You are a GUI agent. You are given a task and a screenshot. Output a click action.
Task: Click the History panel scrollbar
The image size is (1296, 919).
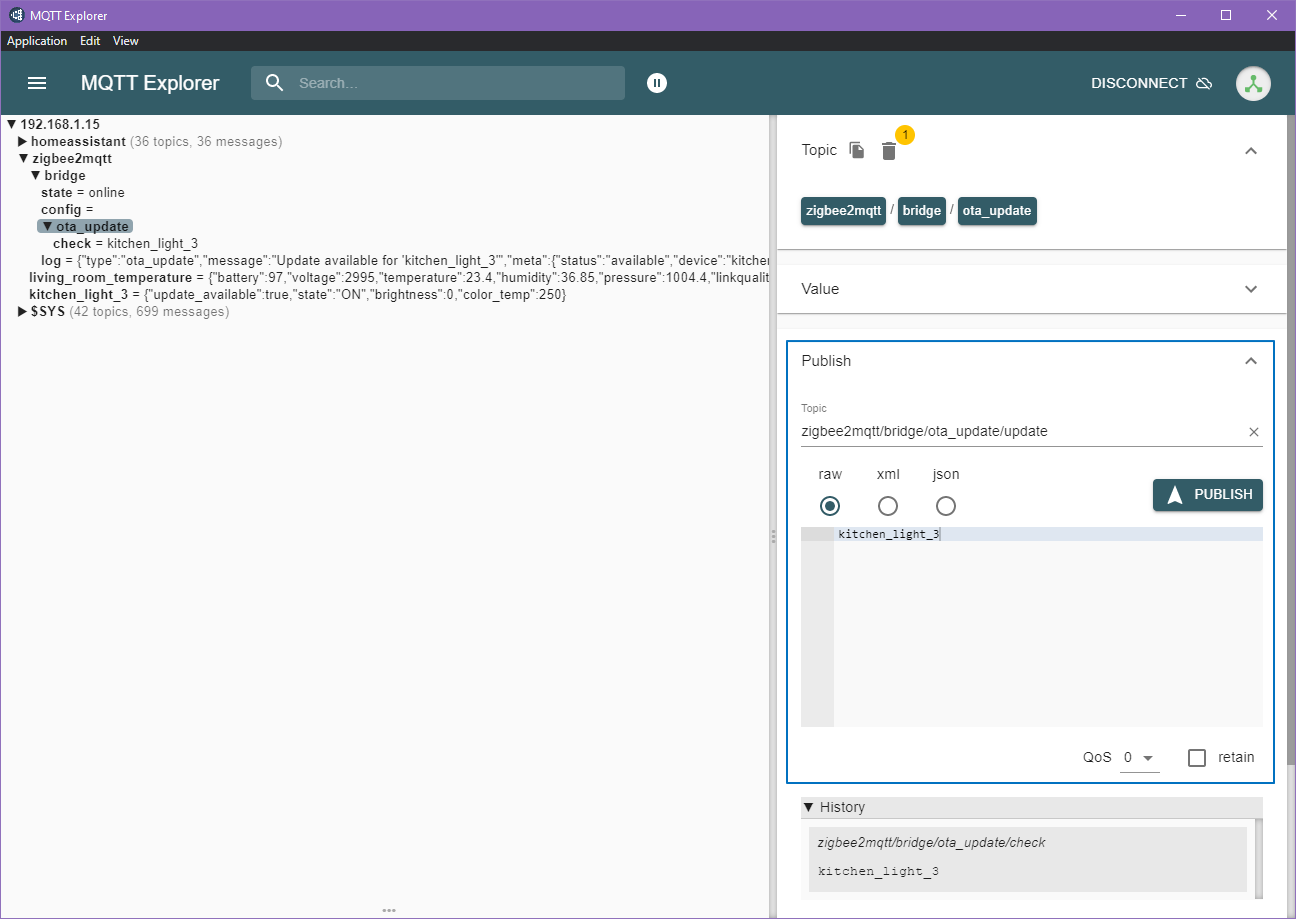[x=1258, y=858]
